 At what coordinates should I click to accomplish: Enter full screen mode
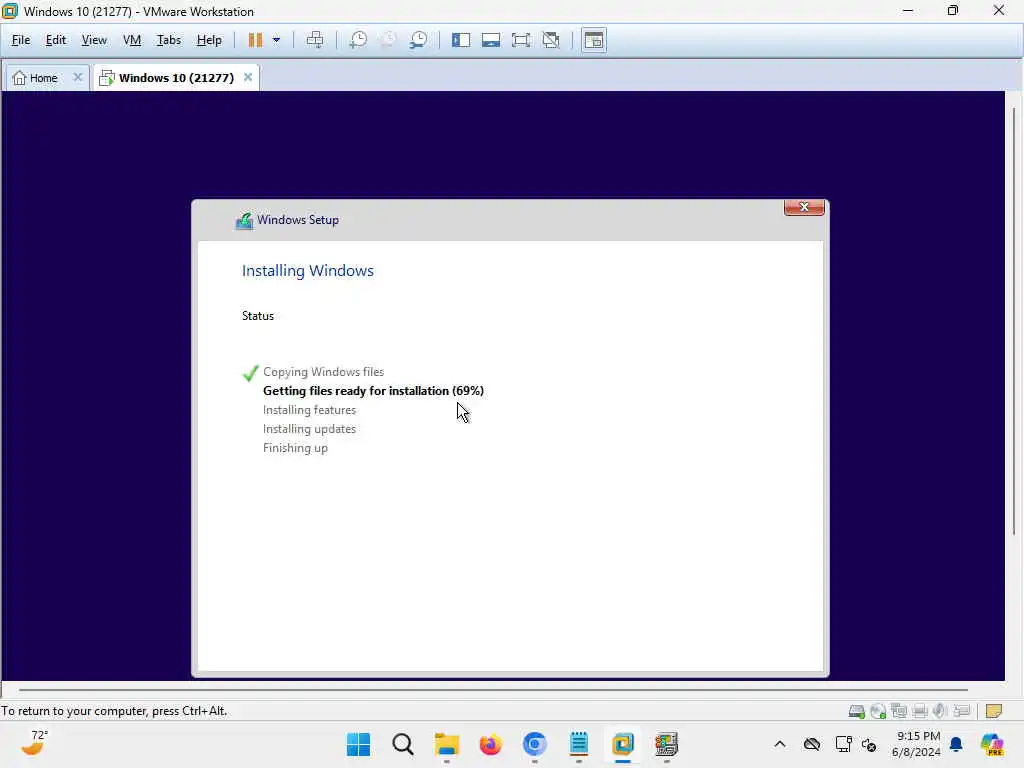pos(520,40)
